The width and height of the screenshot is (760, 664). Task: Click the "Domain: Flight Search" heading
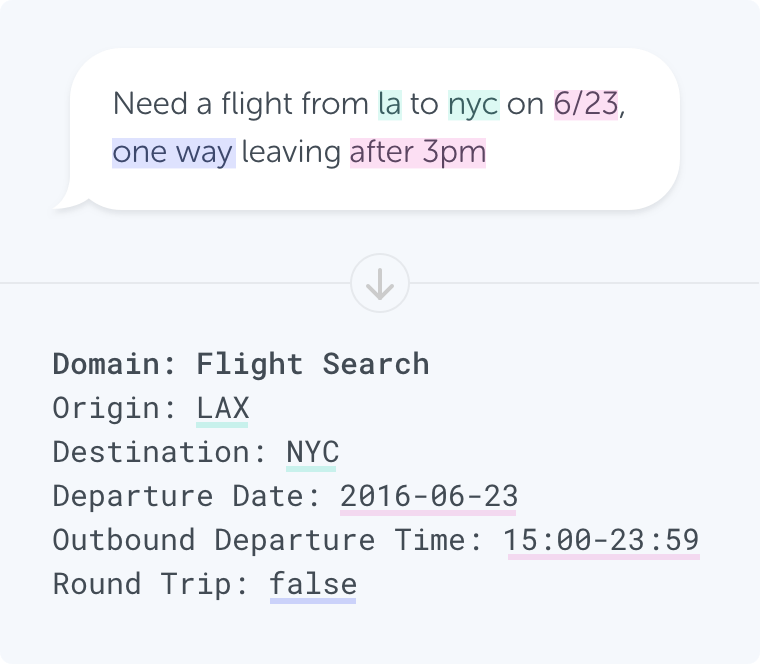click(x=240, y=364)
